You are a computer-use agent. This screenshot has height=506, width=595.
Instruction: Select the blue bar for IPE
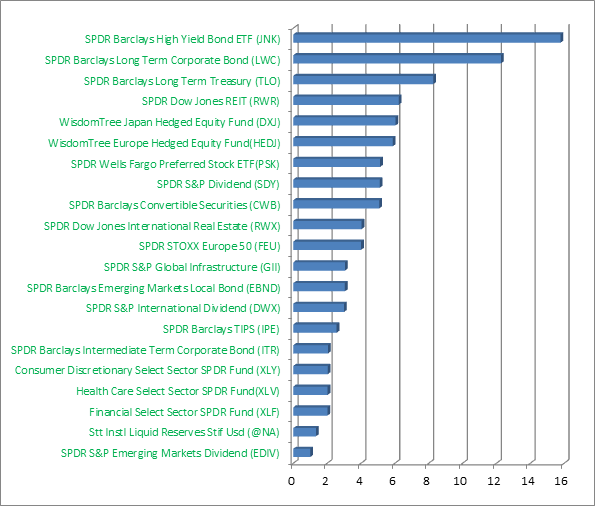point(316,328)
